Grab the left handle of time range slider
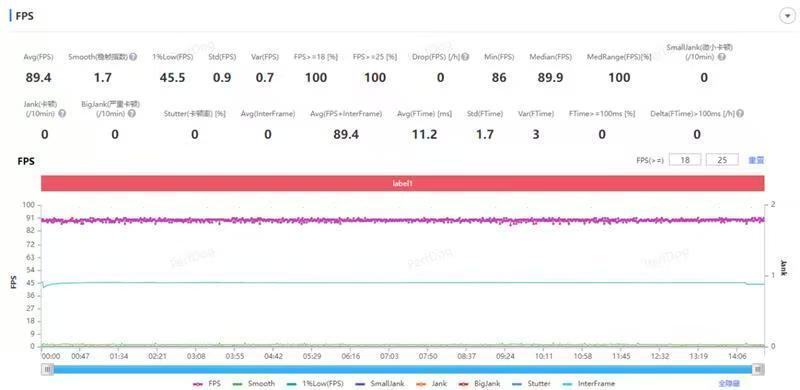The width and height of the screenshot is (800, 390). point(47,369)
